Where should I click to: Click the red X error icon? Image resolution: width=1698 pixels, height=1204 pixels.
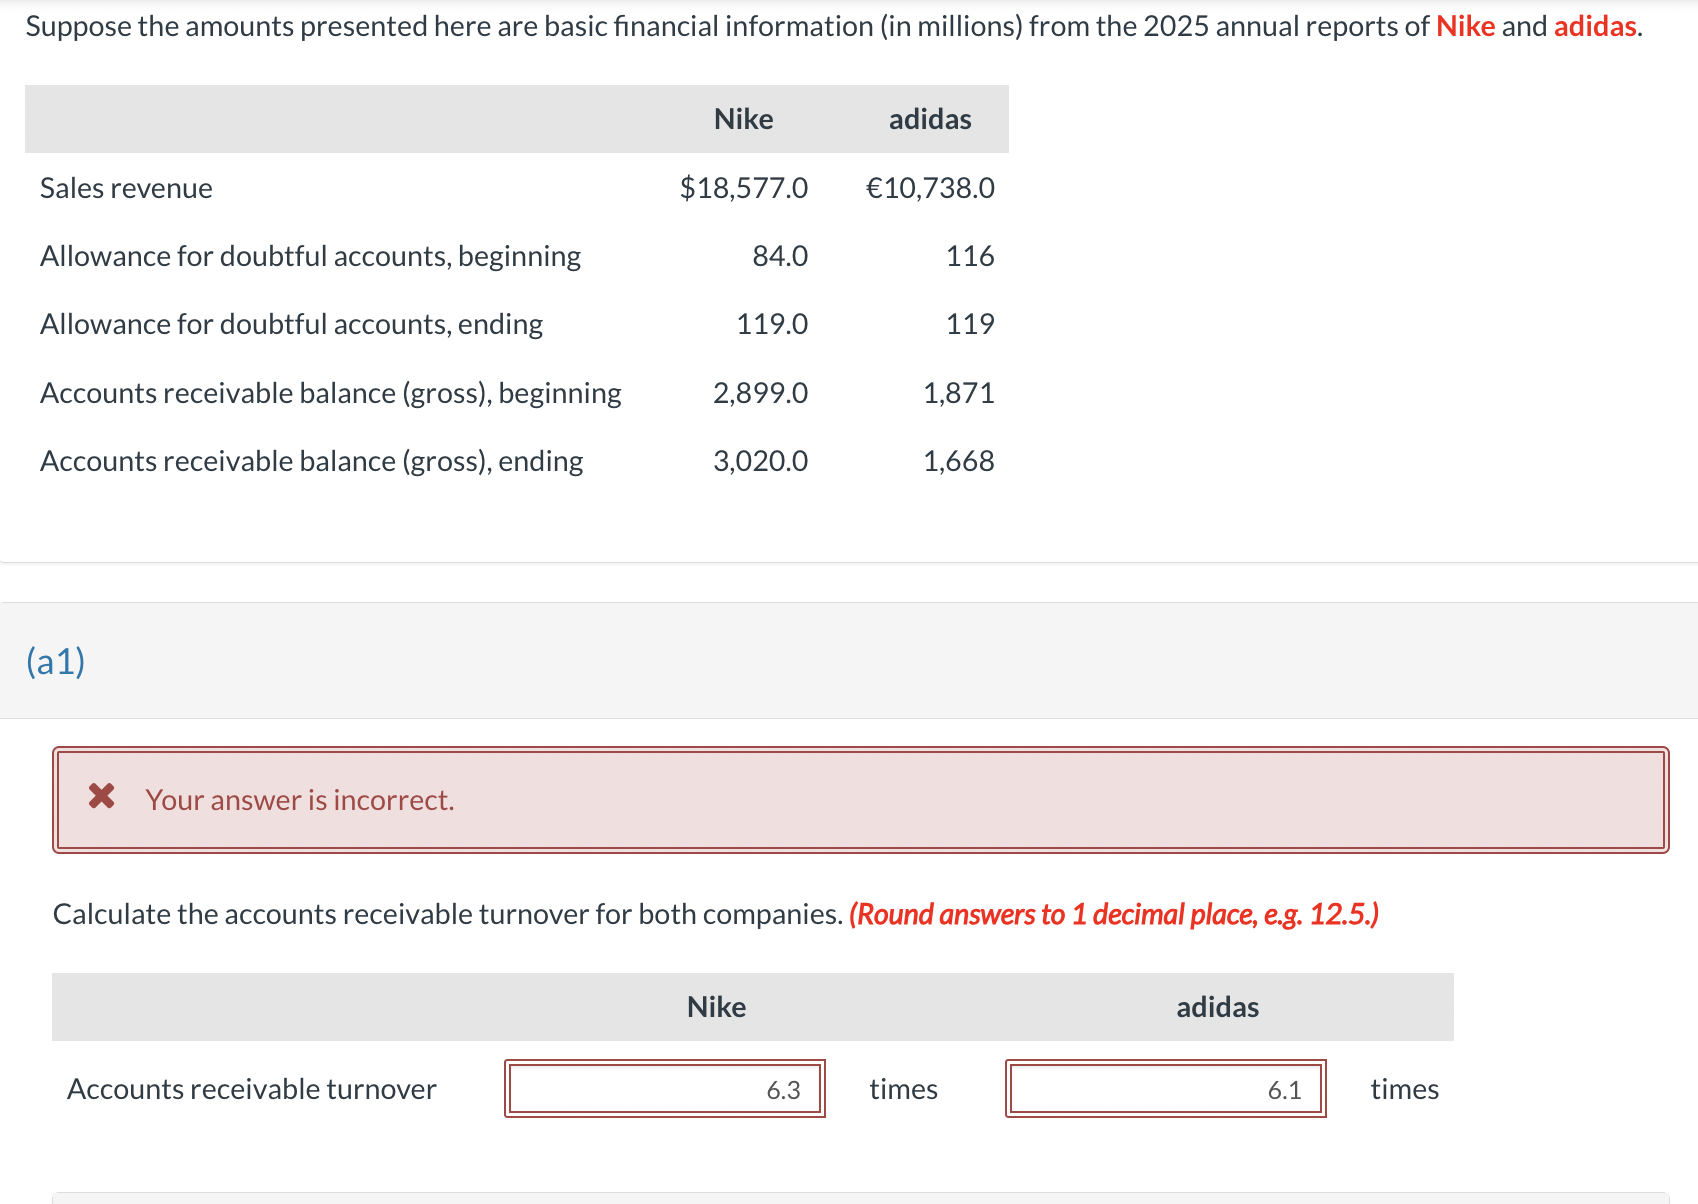coord(100,797)
